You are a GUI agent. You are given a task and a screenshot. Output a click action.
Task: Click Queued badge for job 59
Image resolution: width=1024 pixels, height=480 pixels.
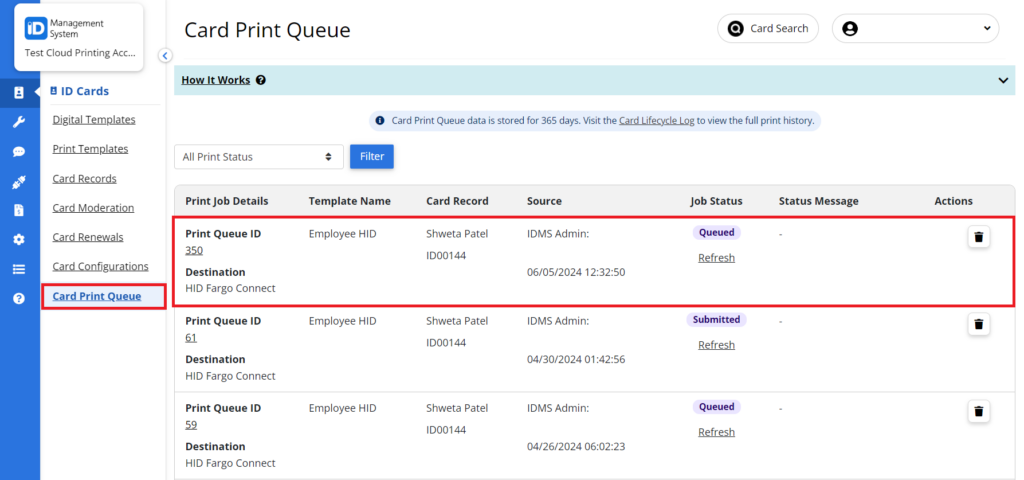(x=716, y=407)
